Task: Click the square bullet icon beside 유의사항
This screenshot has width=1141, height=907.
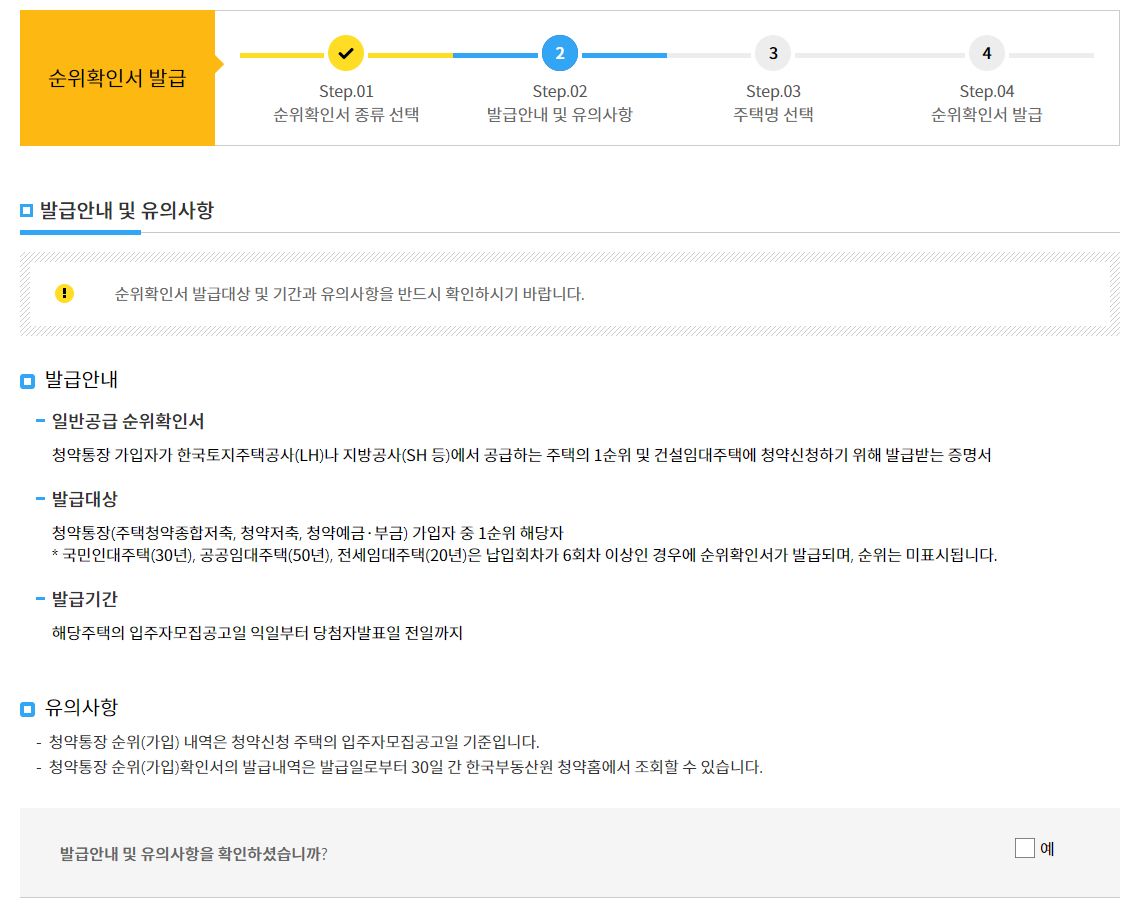Action: (28, 709)
